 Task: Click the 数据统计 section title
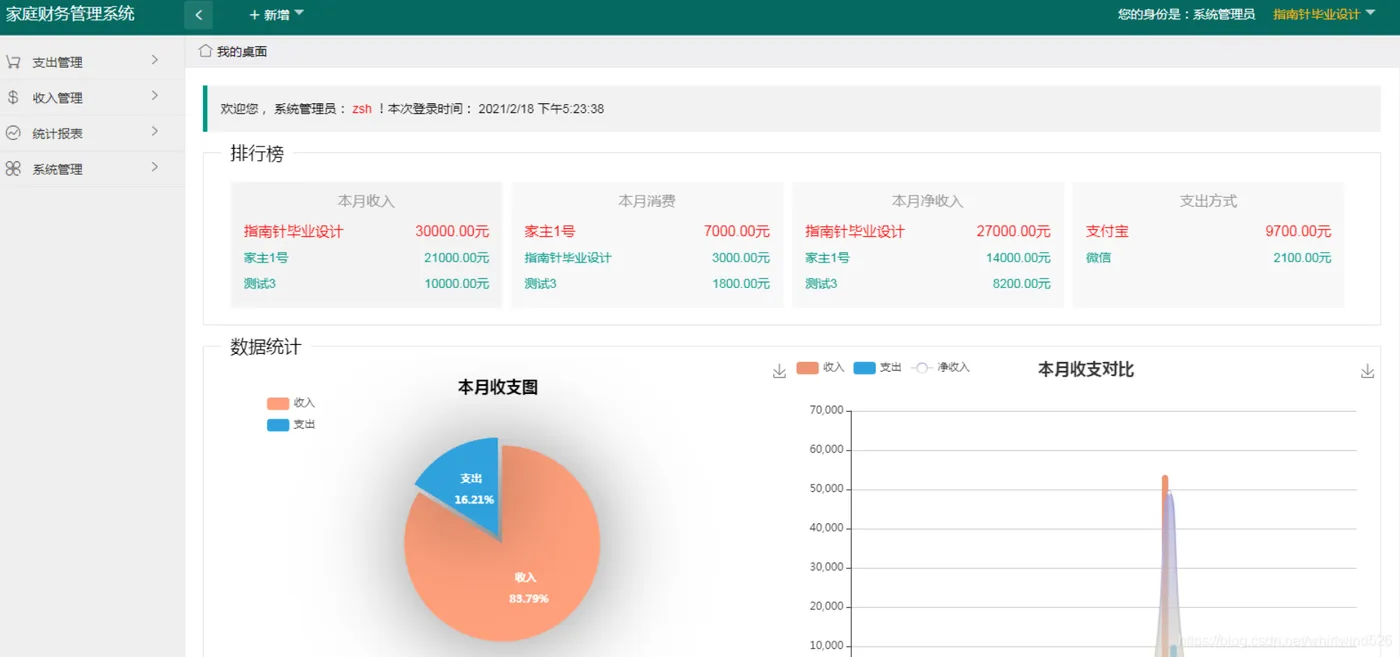pos(265,347)
